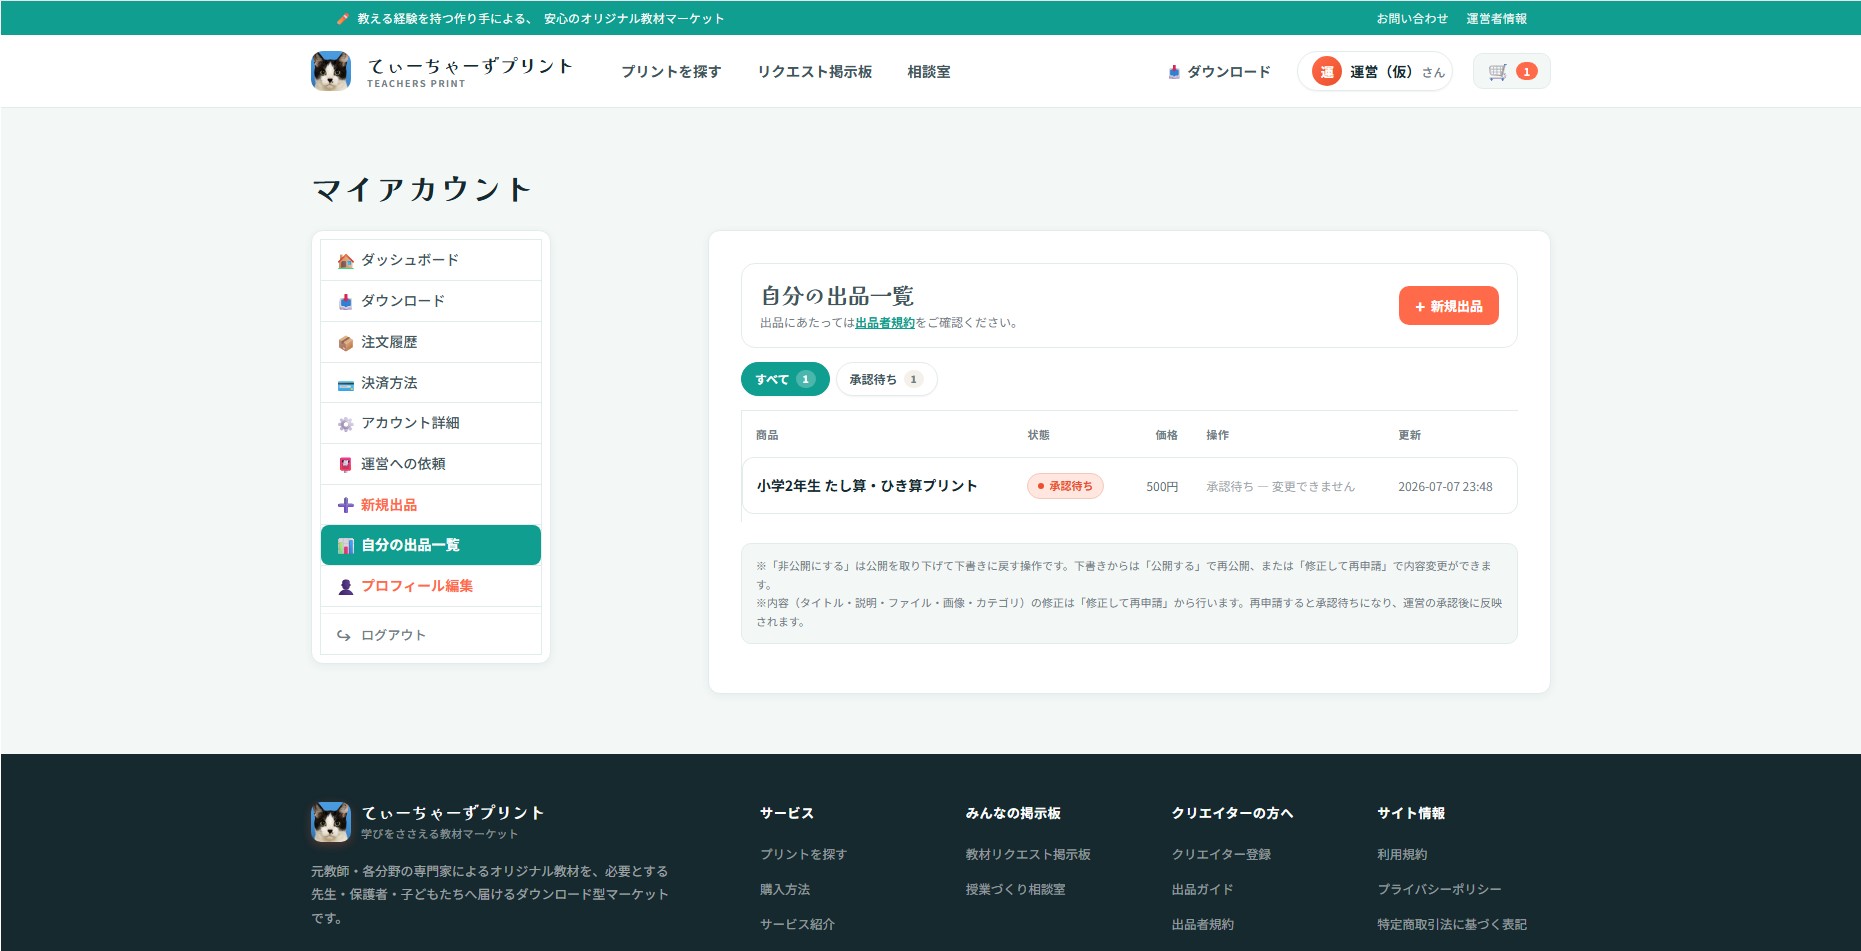Image resolution: width=1861 pixels, height=951 pixels.
Task: Click the 2026-07-07 23:48 updated date
Action: (x=1445, y=487)
